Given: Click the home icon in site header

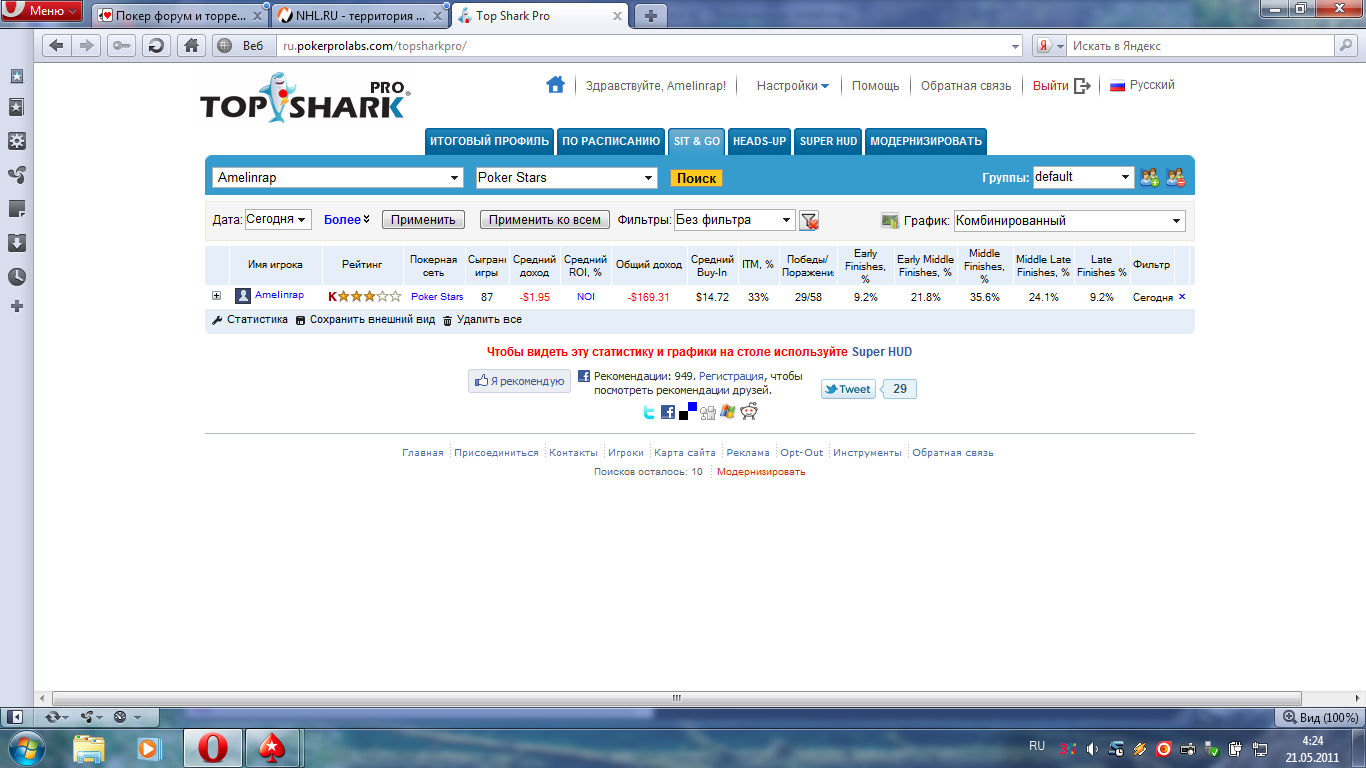Looking at the screenshot, I should pos(555,85).
